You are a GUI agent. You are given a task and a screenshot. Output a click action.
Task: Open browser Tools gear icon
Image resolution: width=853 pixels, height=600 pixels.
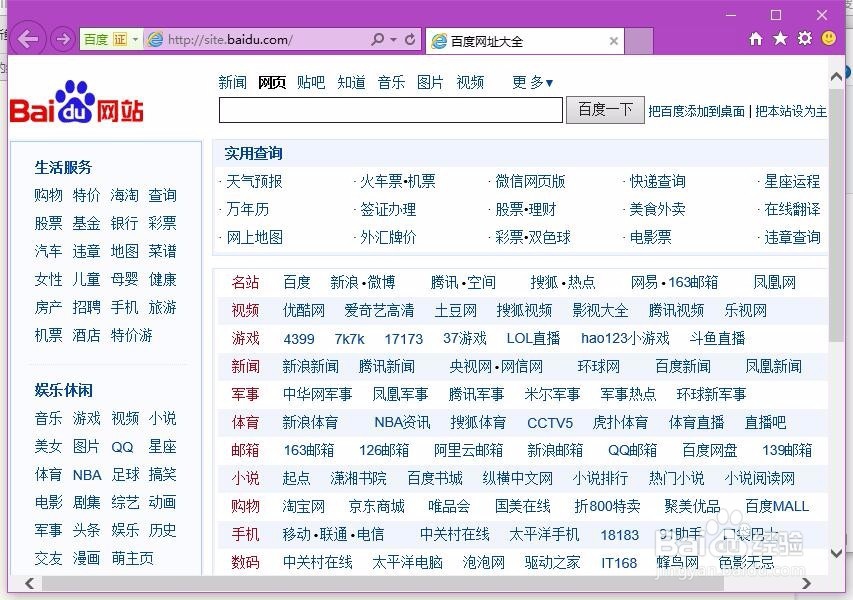tap(805, 38)
